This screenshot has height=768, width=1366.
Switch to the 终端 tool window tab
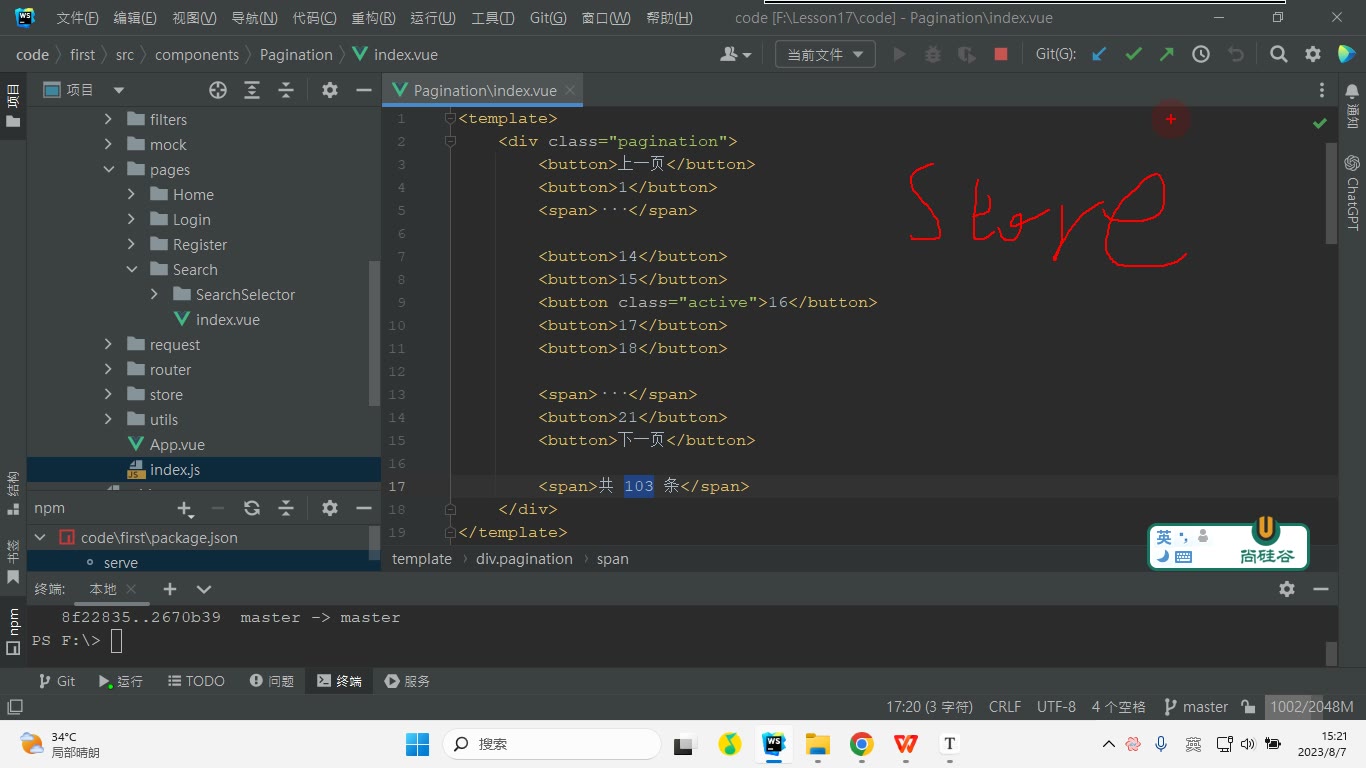(339, 681)
